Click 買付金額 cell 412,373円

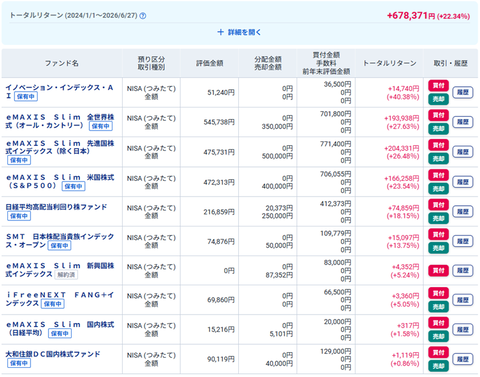[335, 204]
